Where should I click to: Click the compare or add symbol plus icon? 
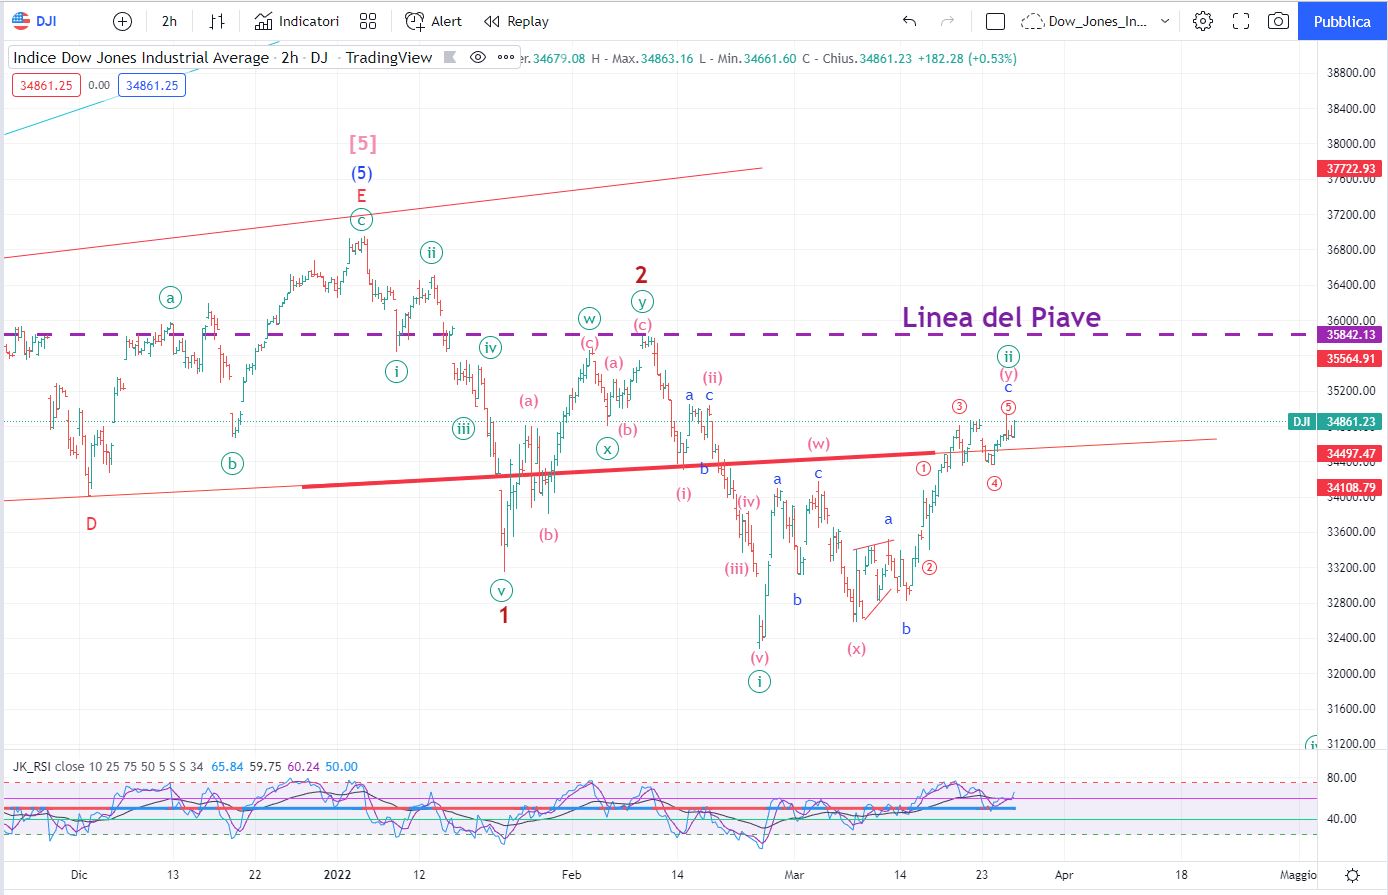pyautogui.click(x=122, y=21)
